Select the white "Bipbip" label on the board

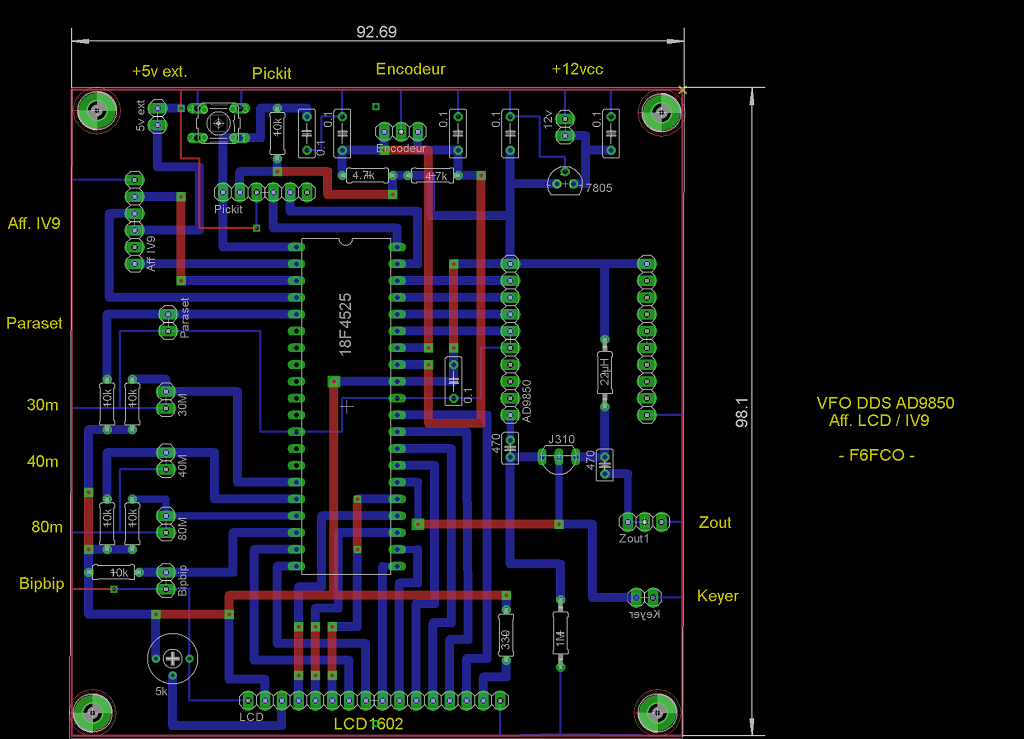(x=182, y=580)
